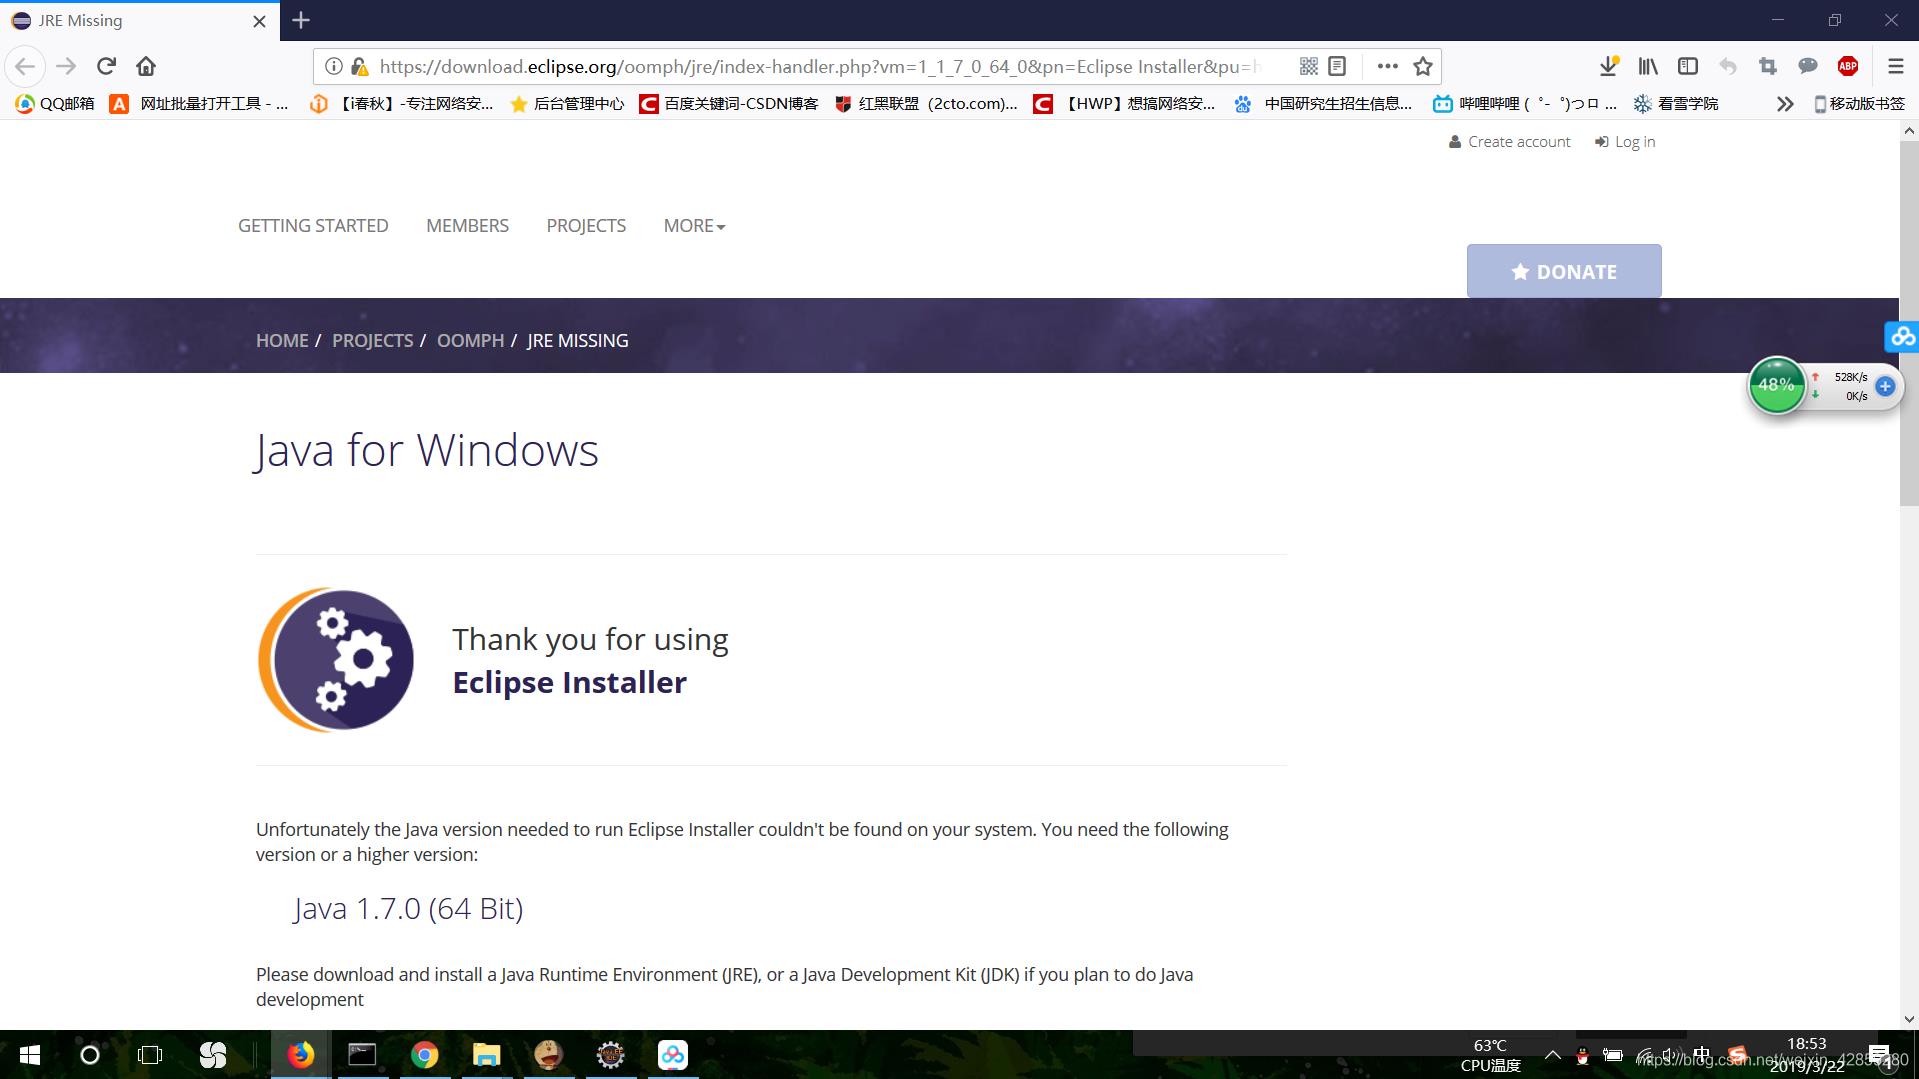Screen dimensions: 1919x1079
Task: Open the MEMBERS menu item
Action: click(467, 226)
